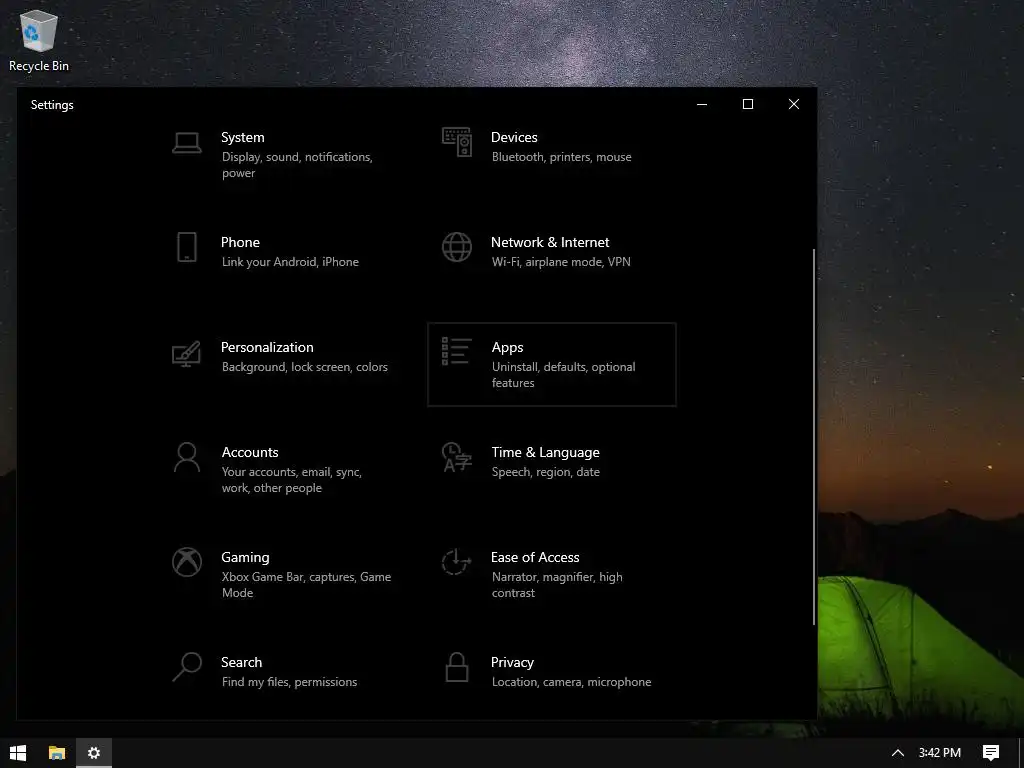Click the Show desktop sliver

coord(1021,753)
